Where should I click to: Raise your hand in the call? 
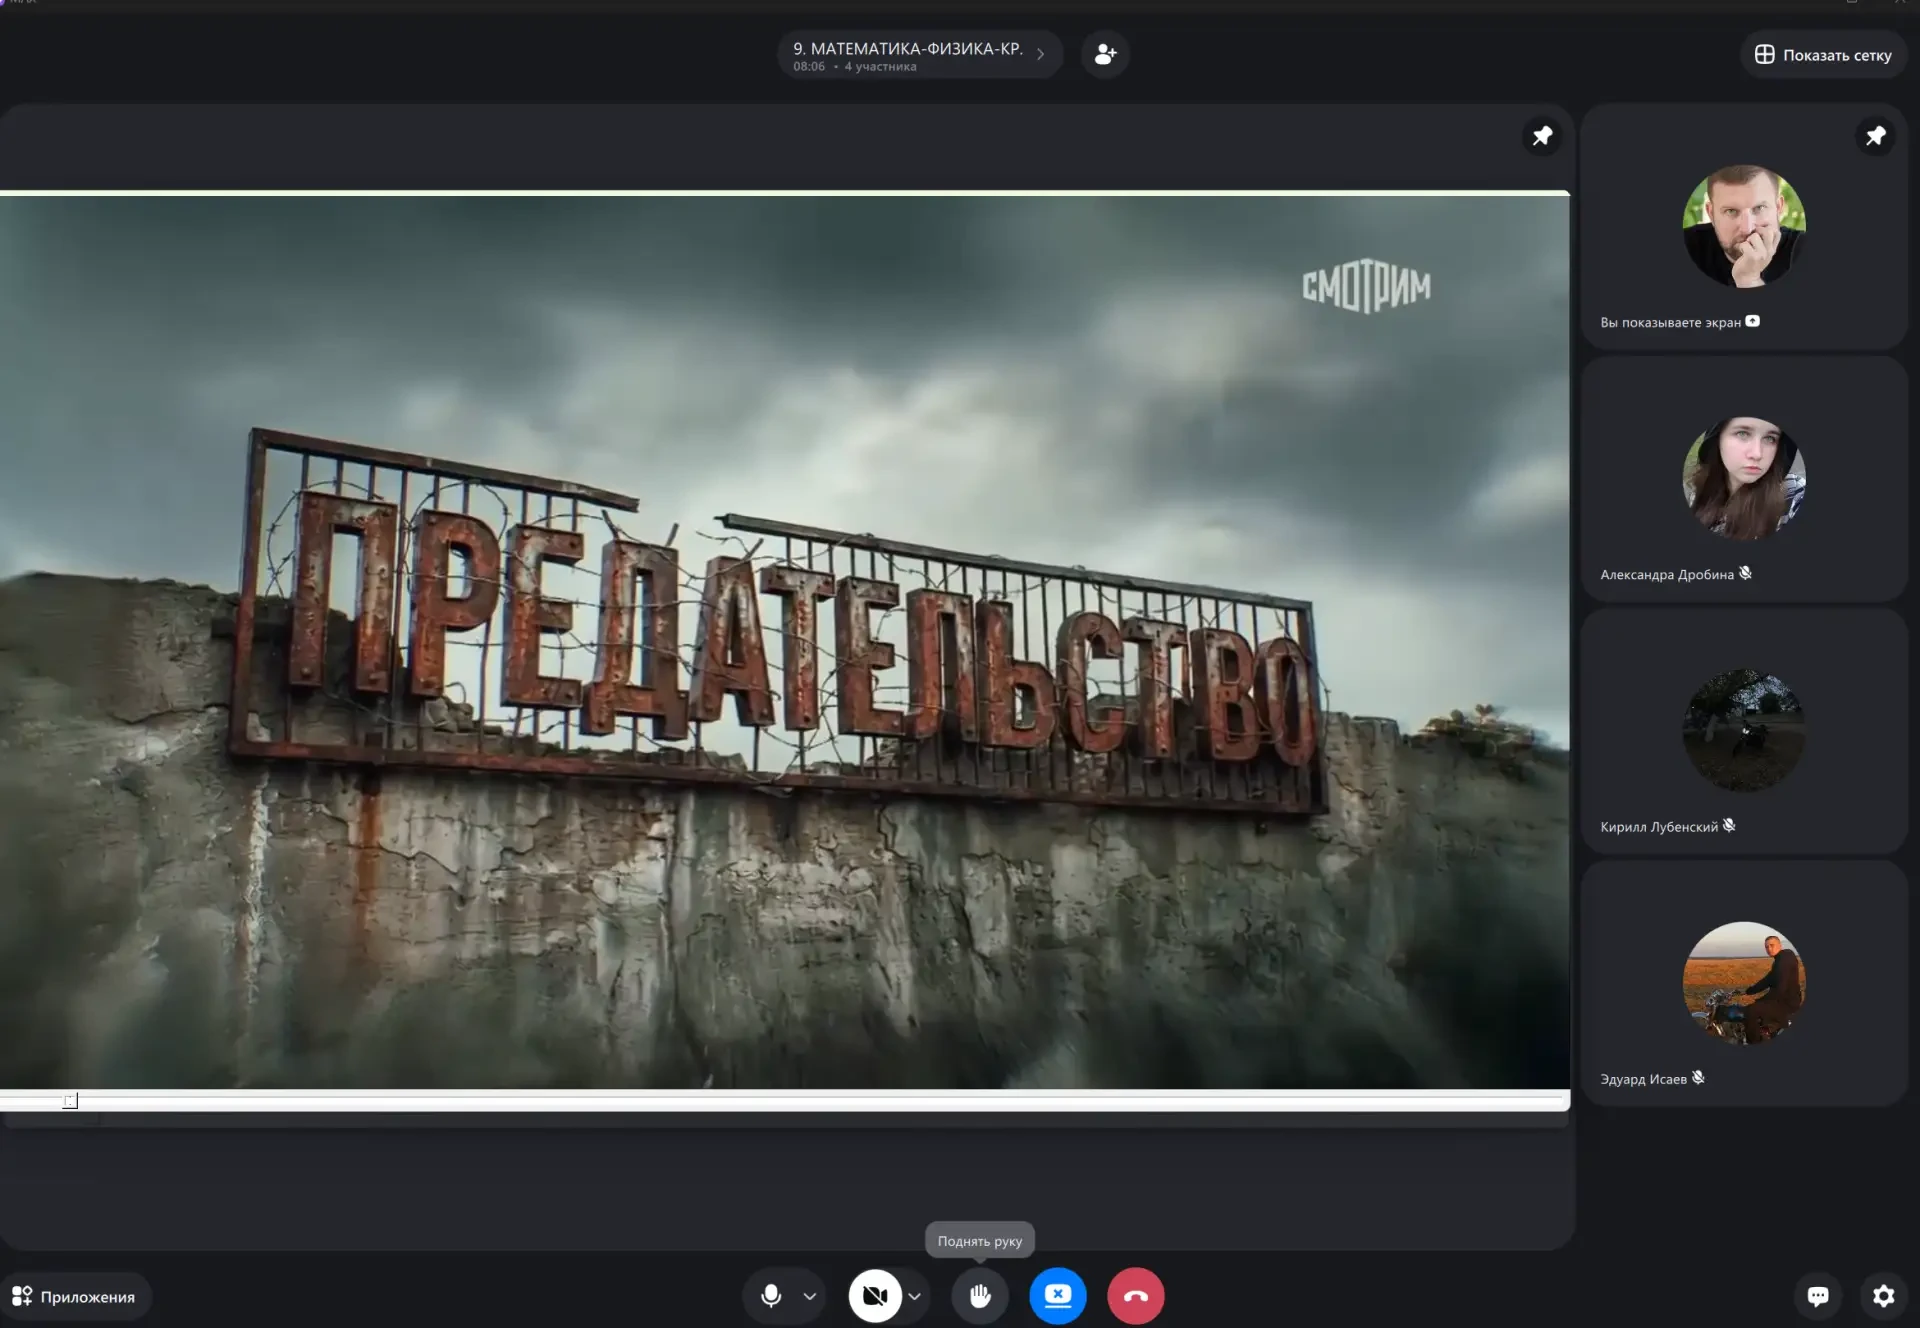pyautogui.click(x=980, y=1296)
